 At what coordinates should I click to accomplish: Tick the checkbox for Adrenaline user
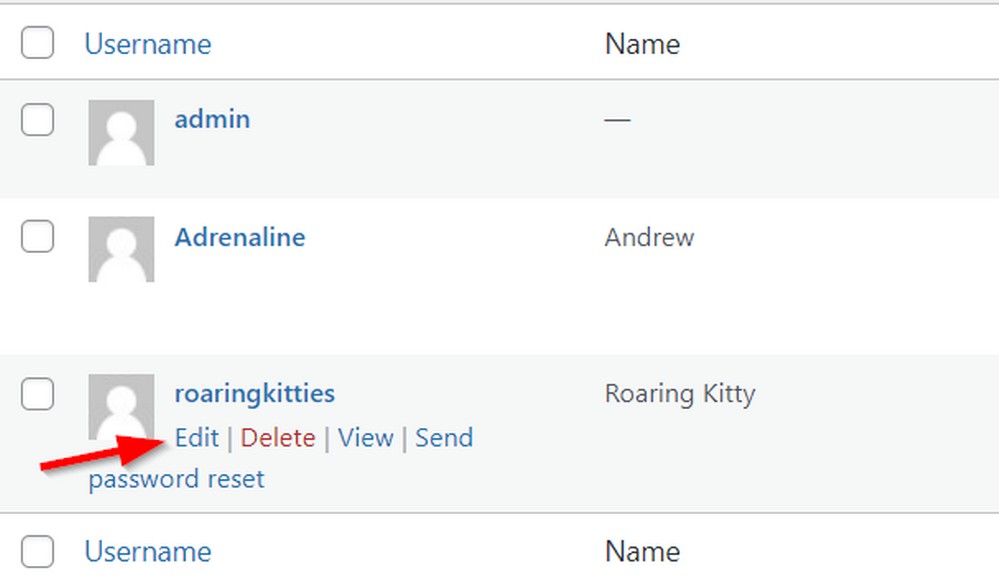pos(37,236)
